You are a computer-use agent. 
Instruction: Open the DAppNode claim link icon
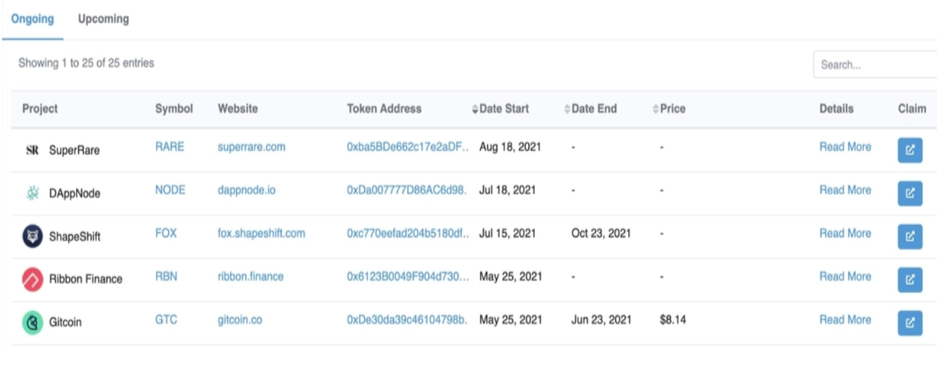(x=910, y=193)
